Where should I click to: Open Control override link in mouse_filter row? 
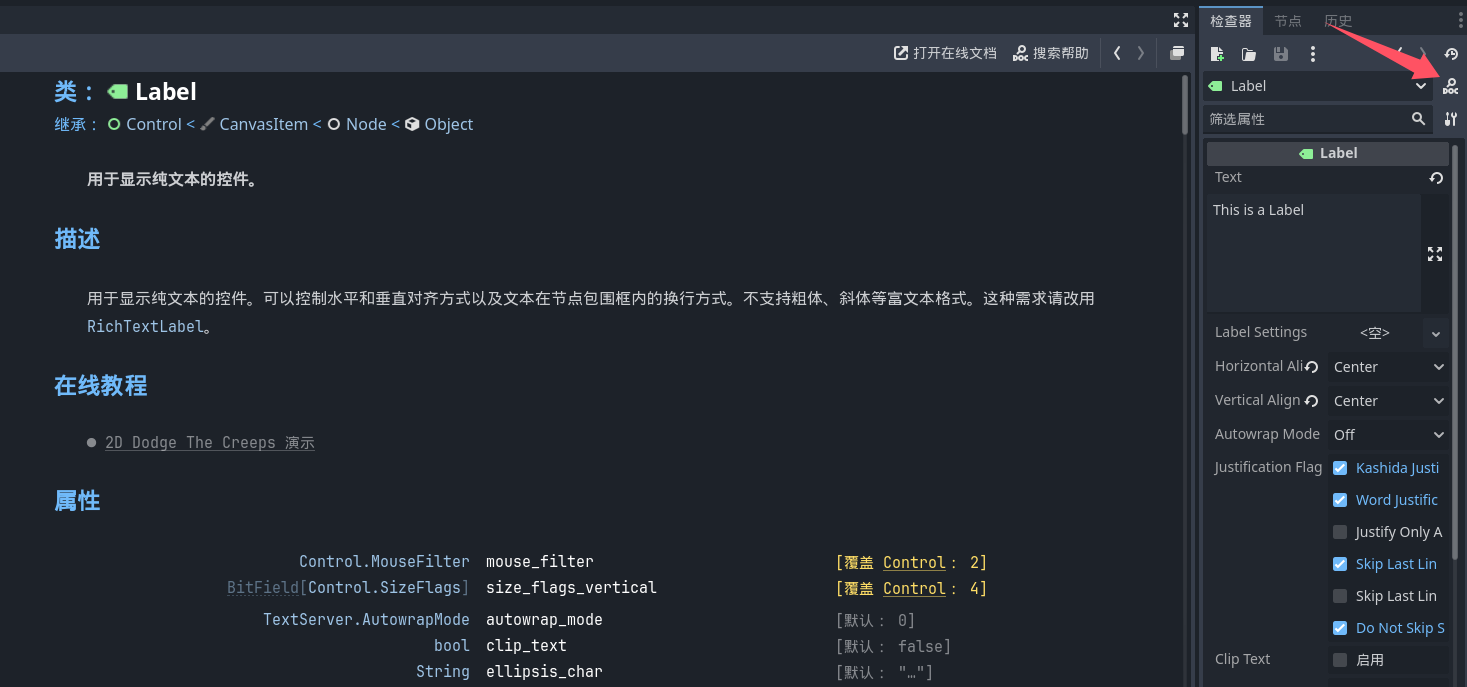tap(914, 563)
